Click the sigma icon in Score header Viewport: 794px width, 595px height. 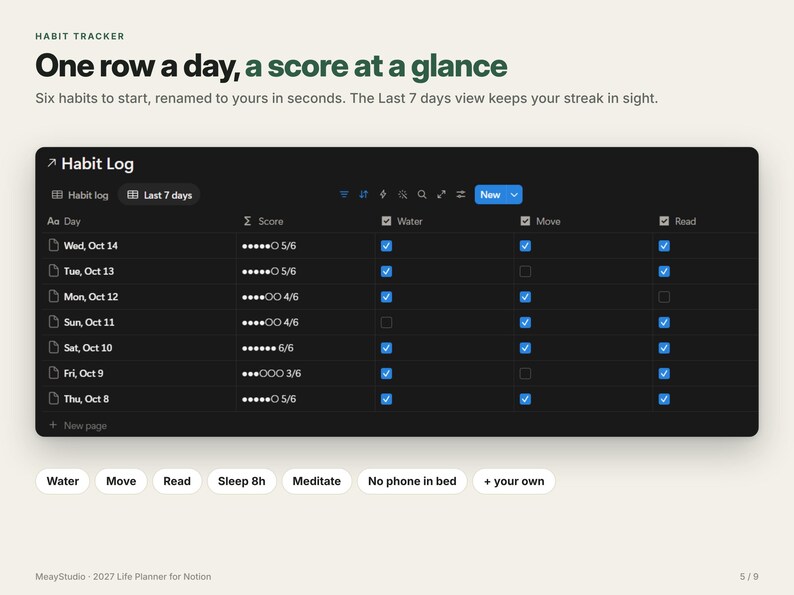click(x=247, y=221)
